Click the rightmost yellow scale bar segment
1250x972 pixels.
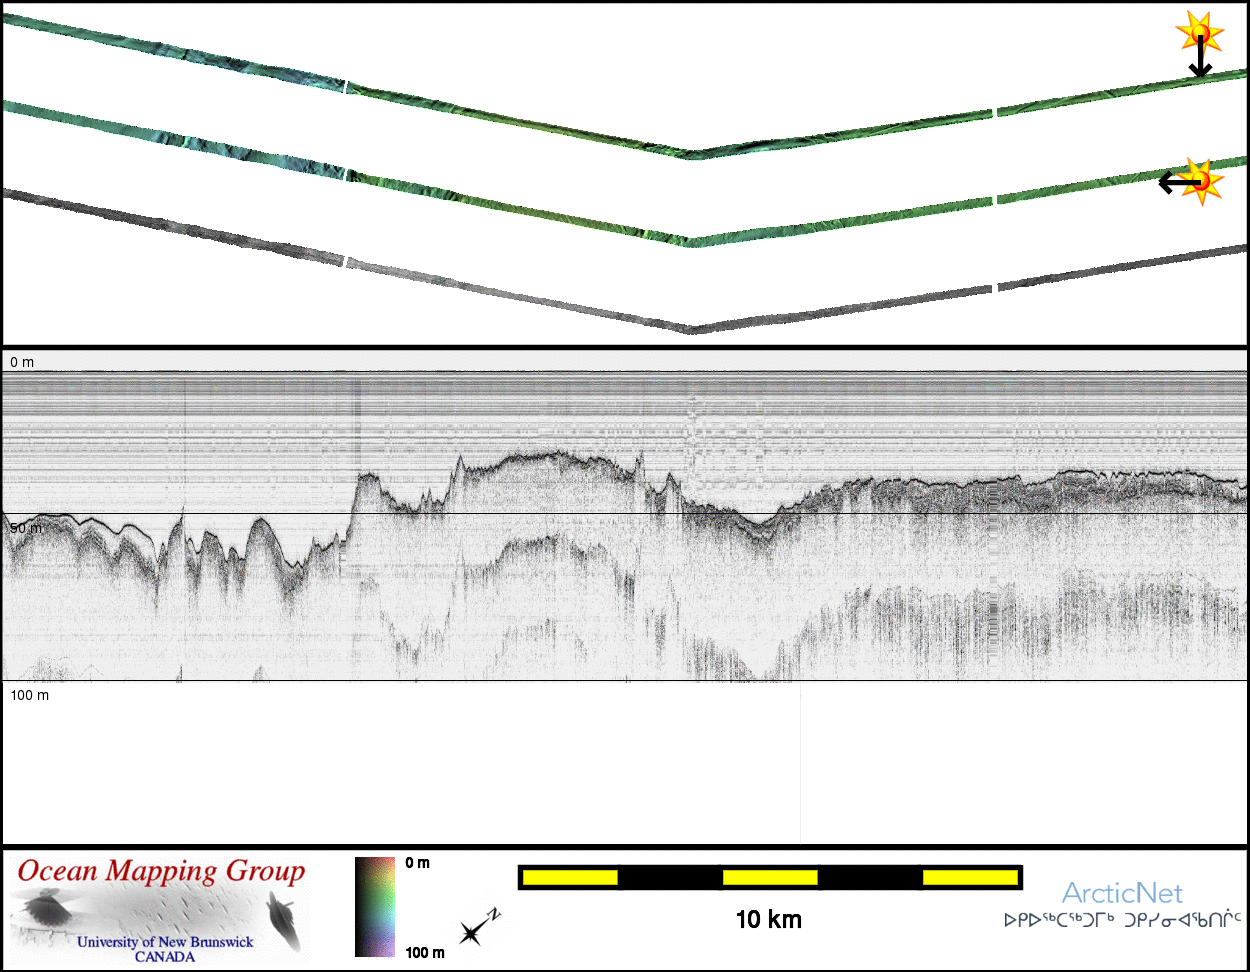coord(969,877)
